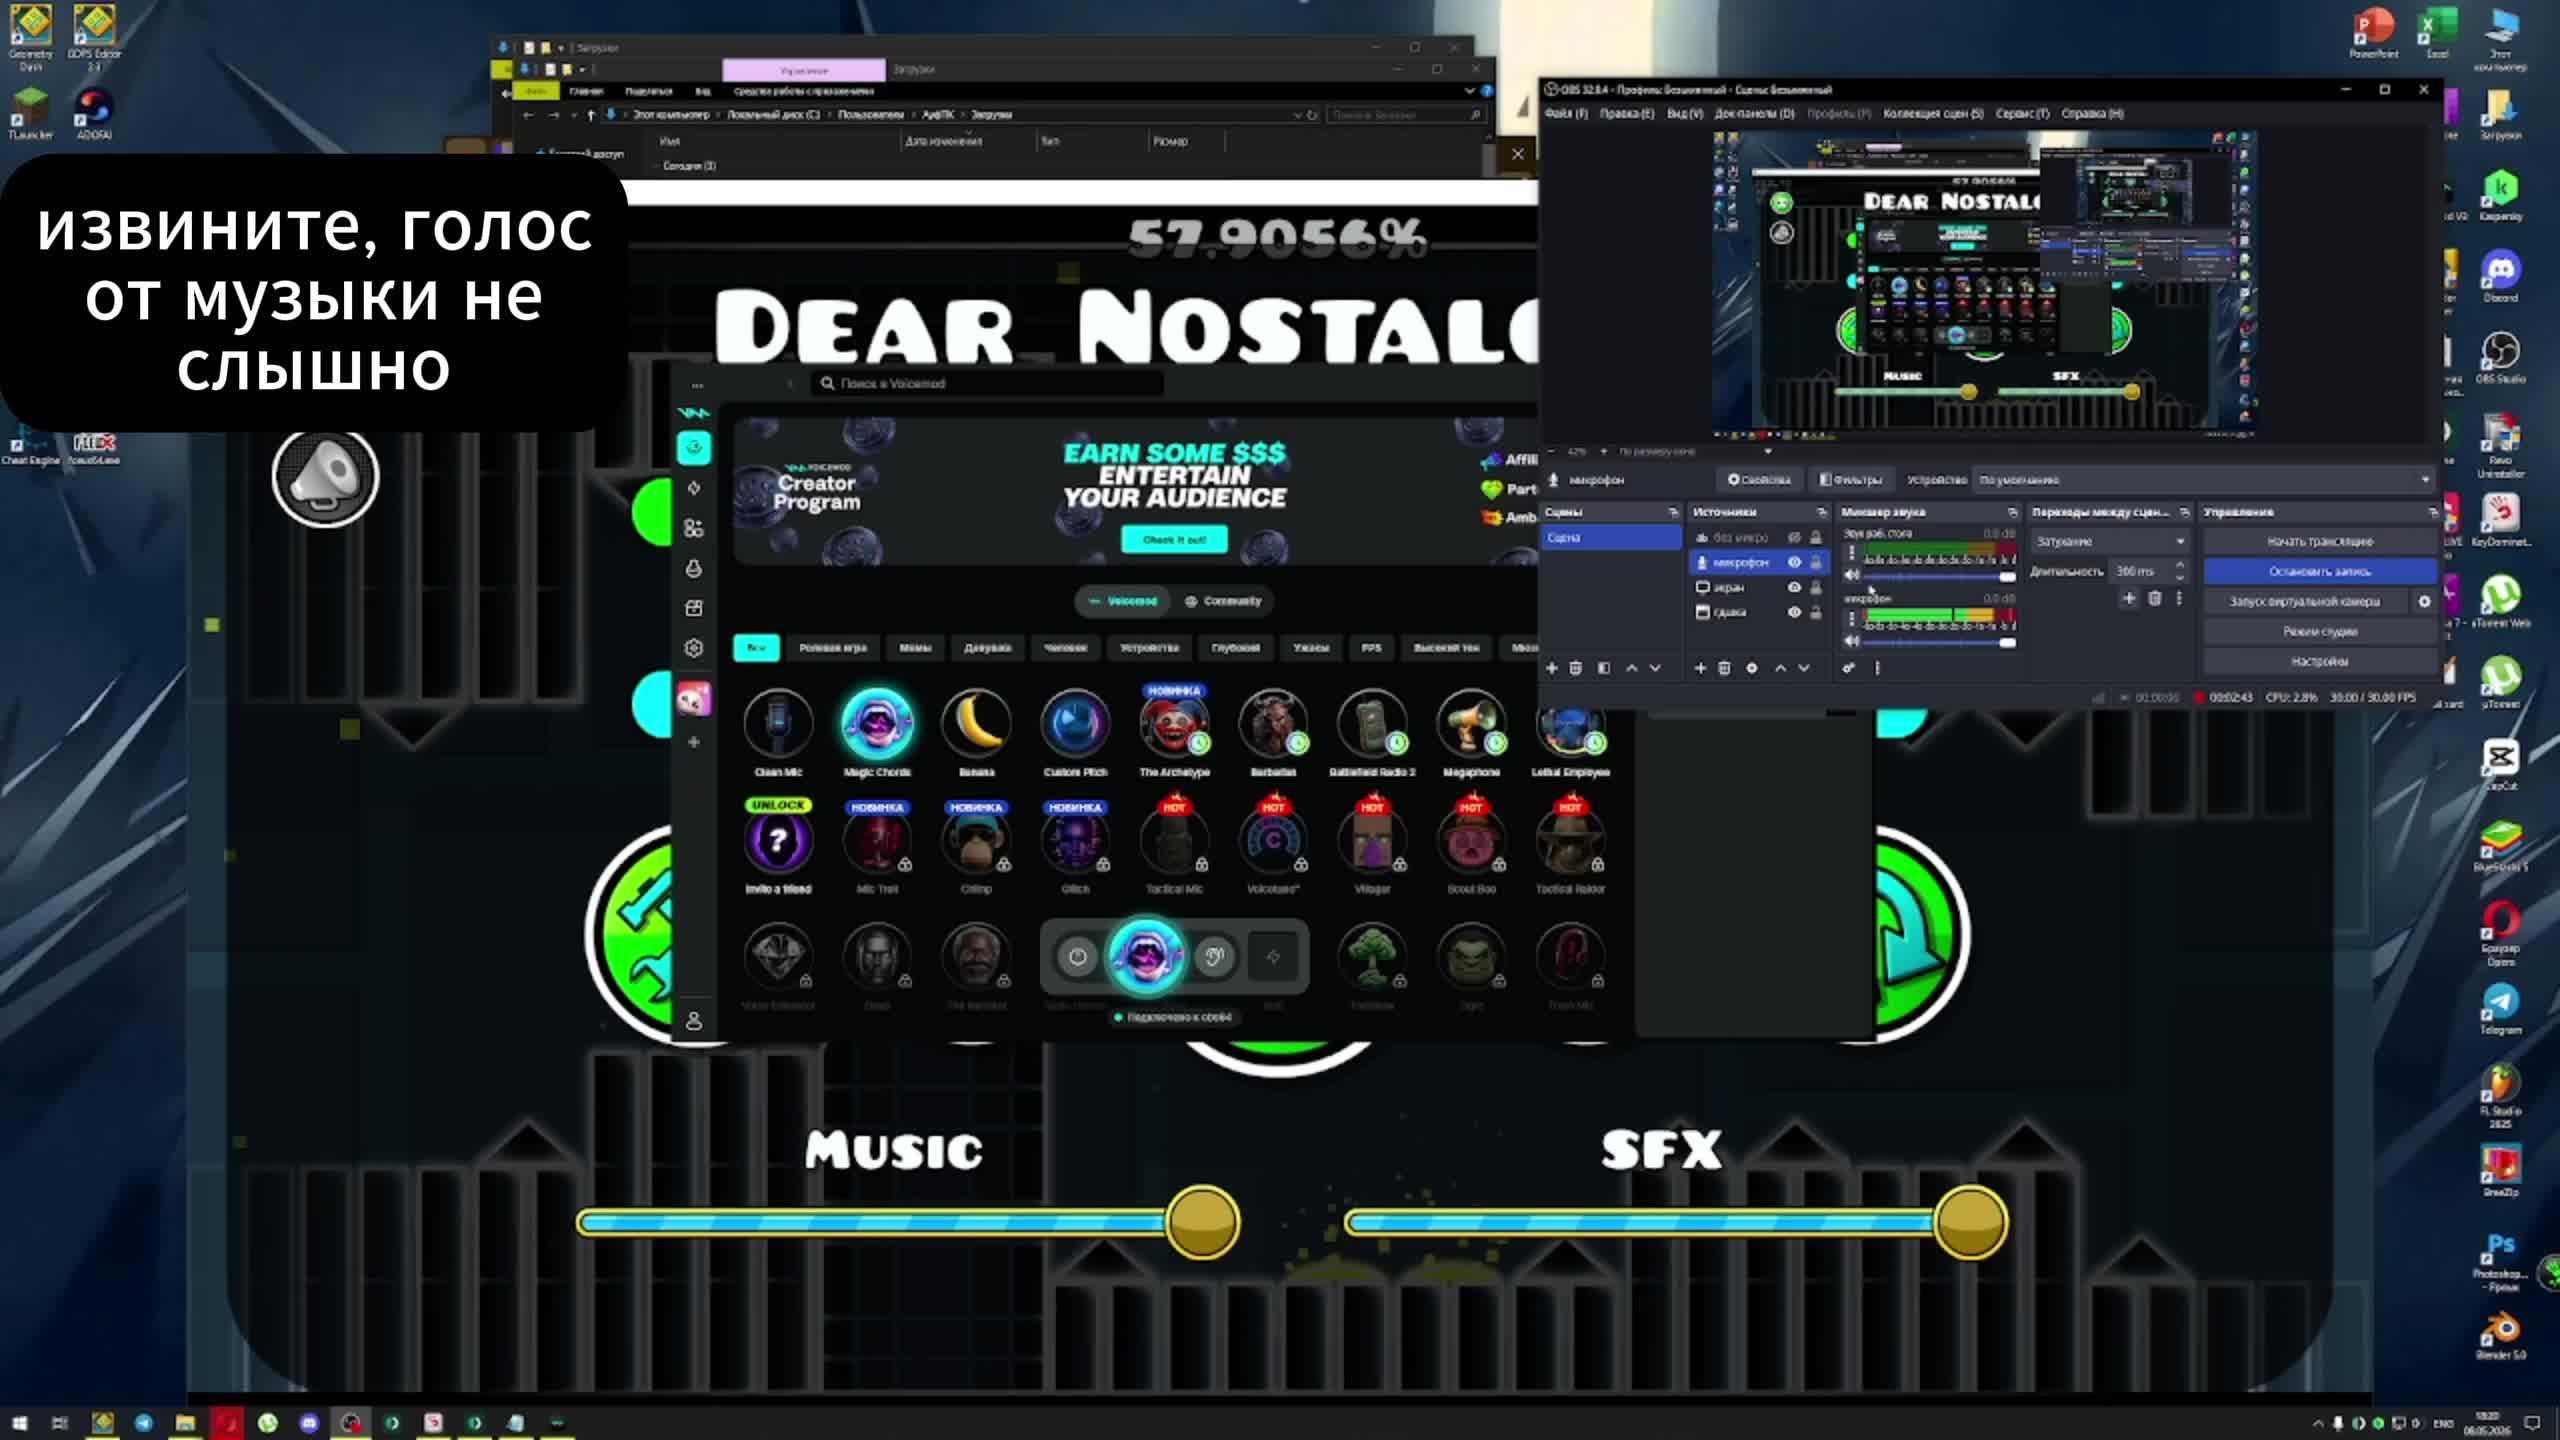Toggle lock on микрофон source
This screenshot has height=1440, width=2560.
tap(1816, 562)
